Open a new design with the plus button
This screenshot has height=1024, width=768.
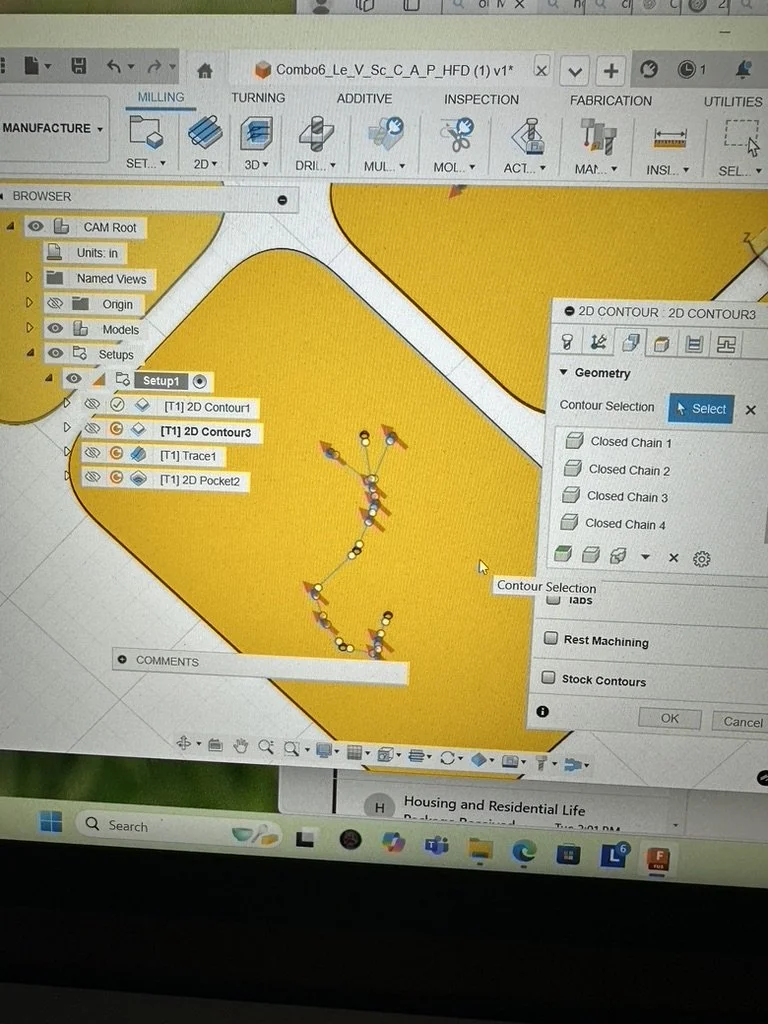coord(611,71)
